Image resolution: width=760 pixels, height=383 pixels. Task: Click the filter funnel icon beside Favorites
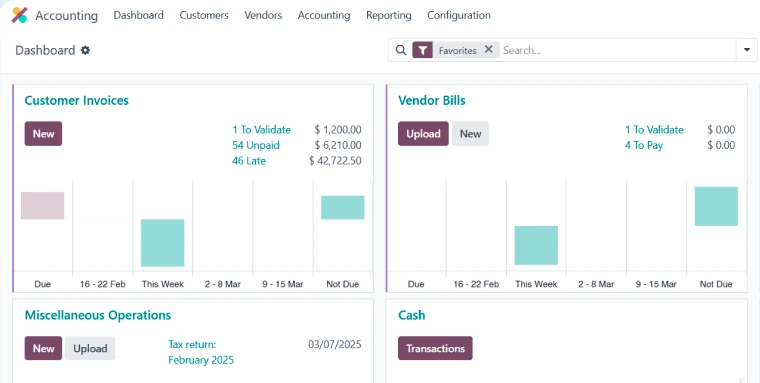(x=423, y=50)
